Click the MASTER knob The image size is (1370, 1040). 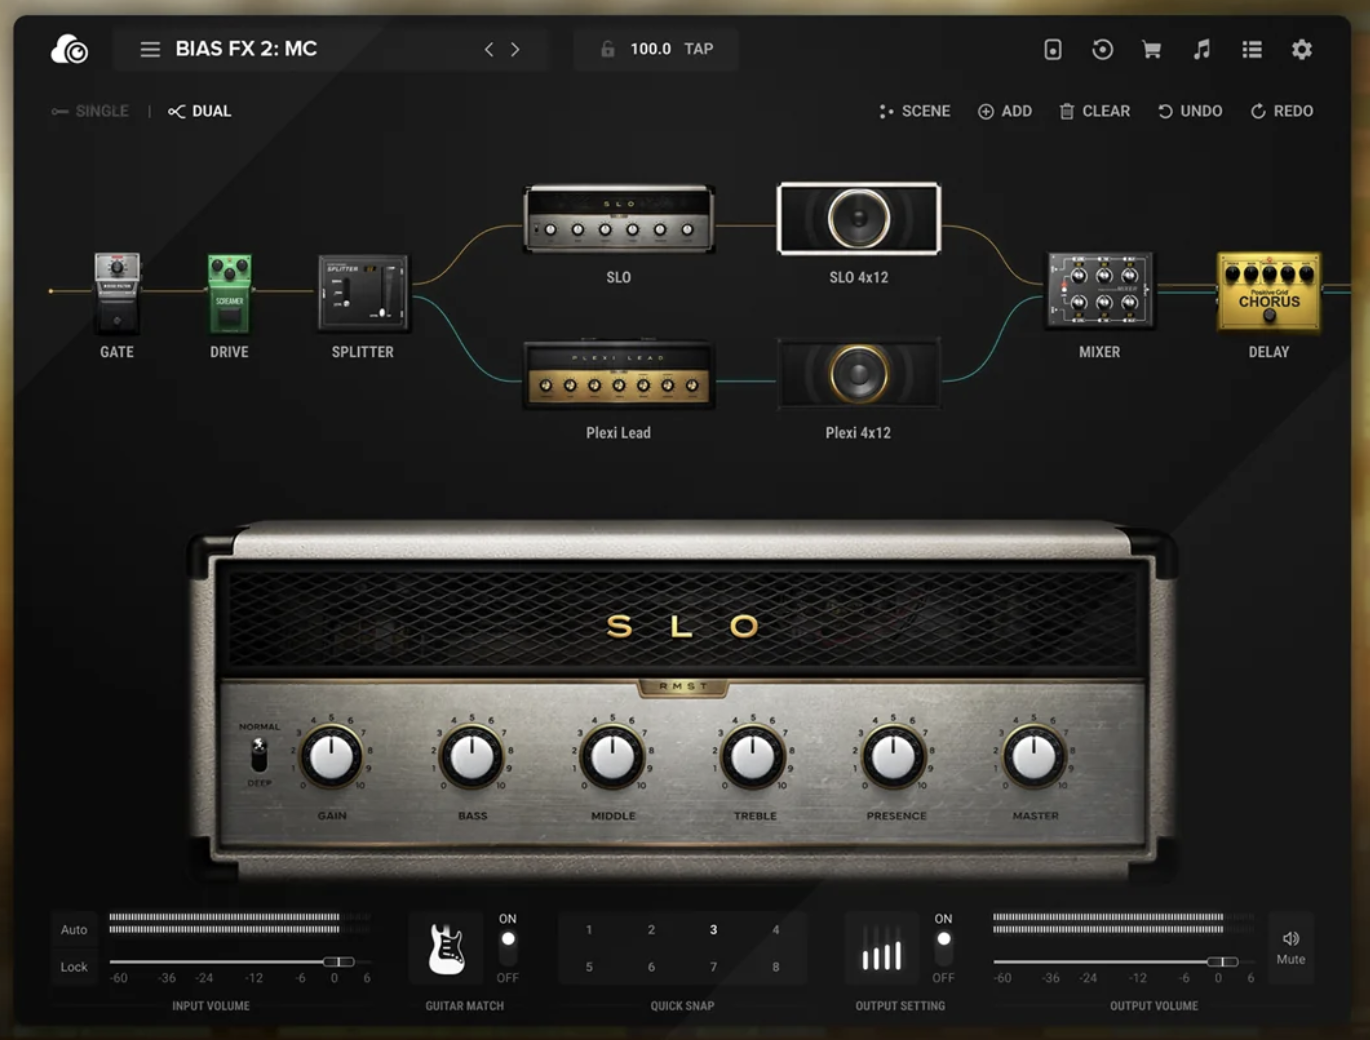coord(1035,757)
